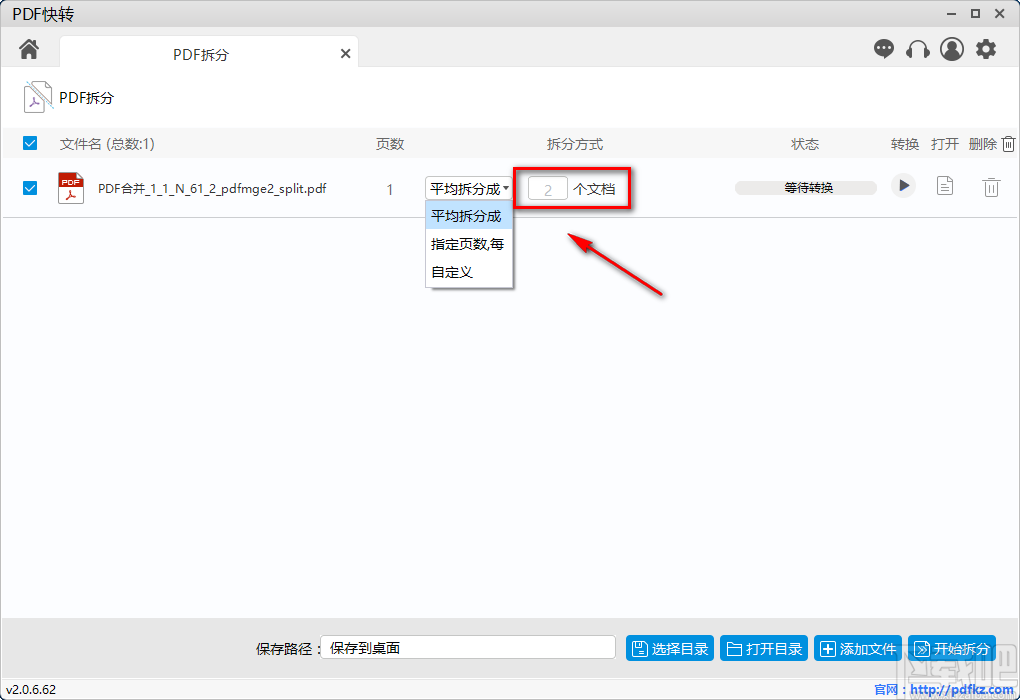
Task: Click the 等待转换 progress bar
Action: pyautogui.click(x=805, y=186)
